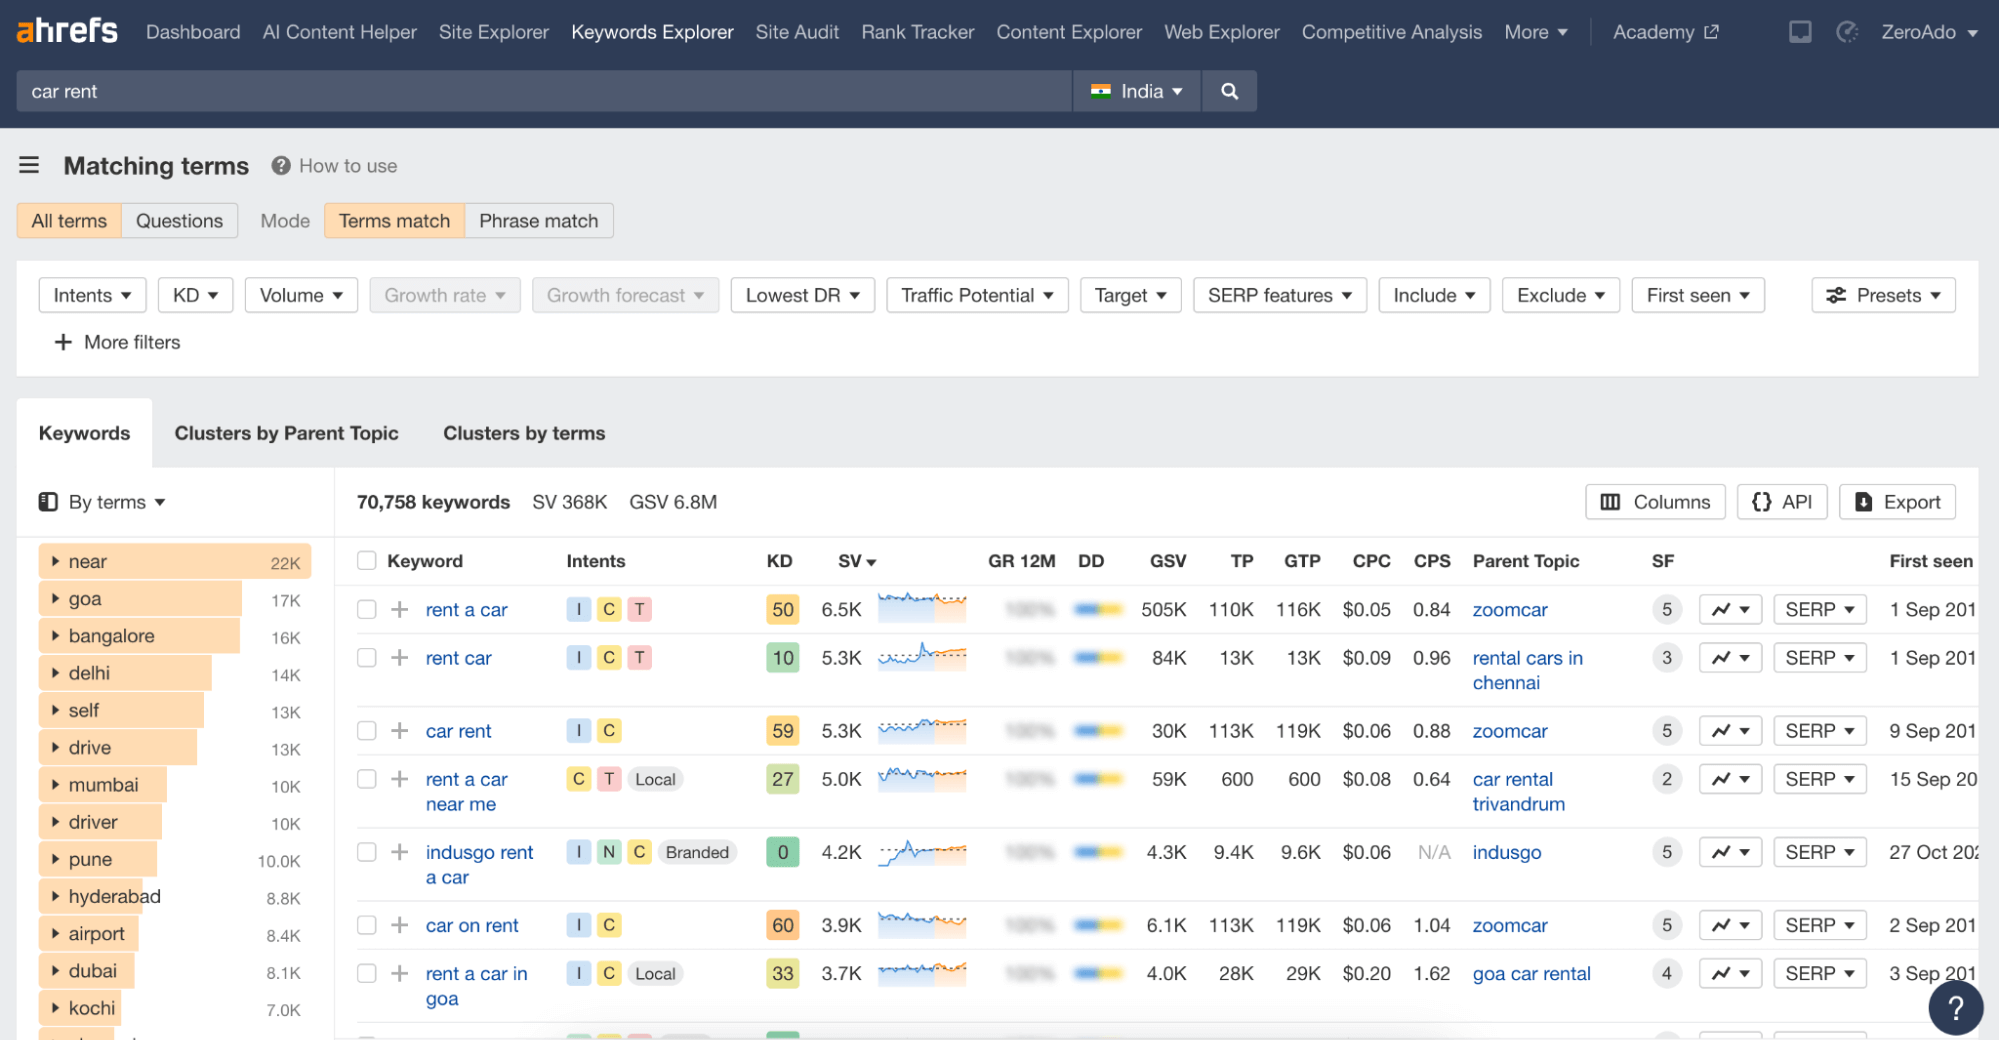Open the notifications monitor icon in header
The image size is (1999, 1041).
[1800, 32]
